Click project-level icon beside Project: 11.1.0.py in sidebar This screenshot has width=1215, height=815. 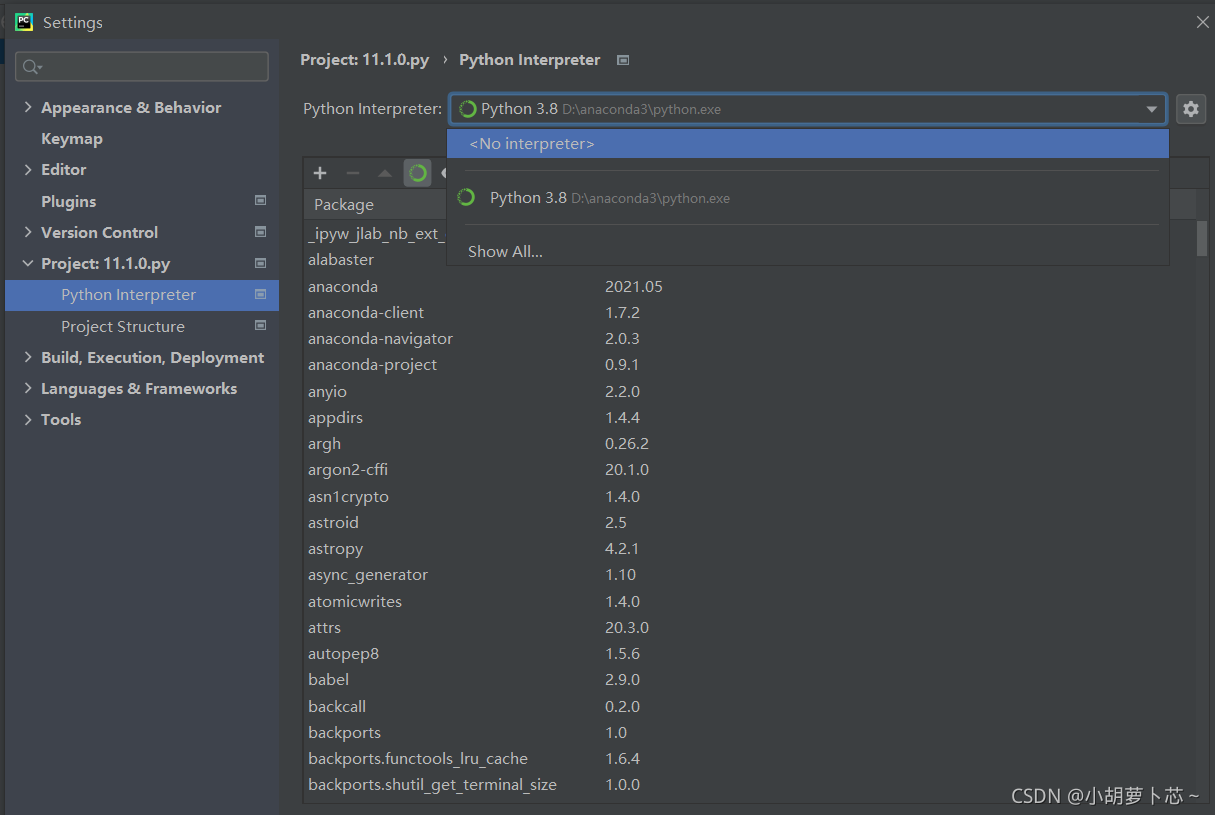pos(261,264)
